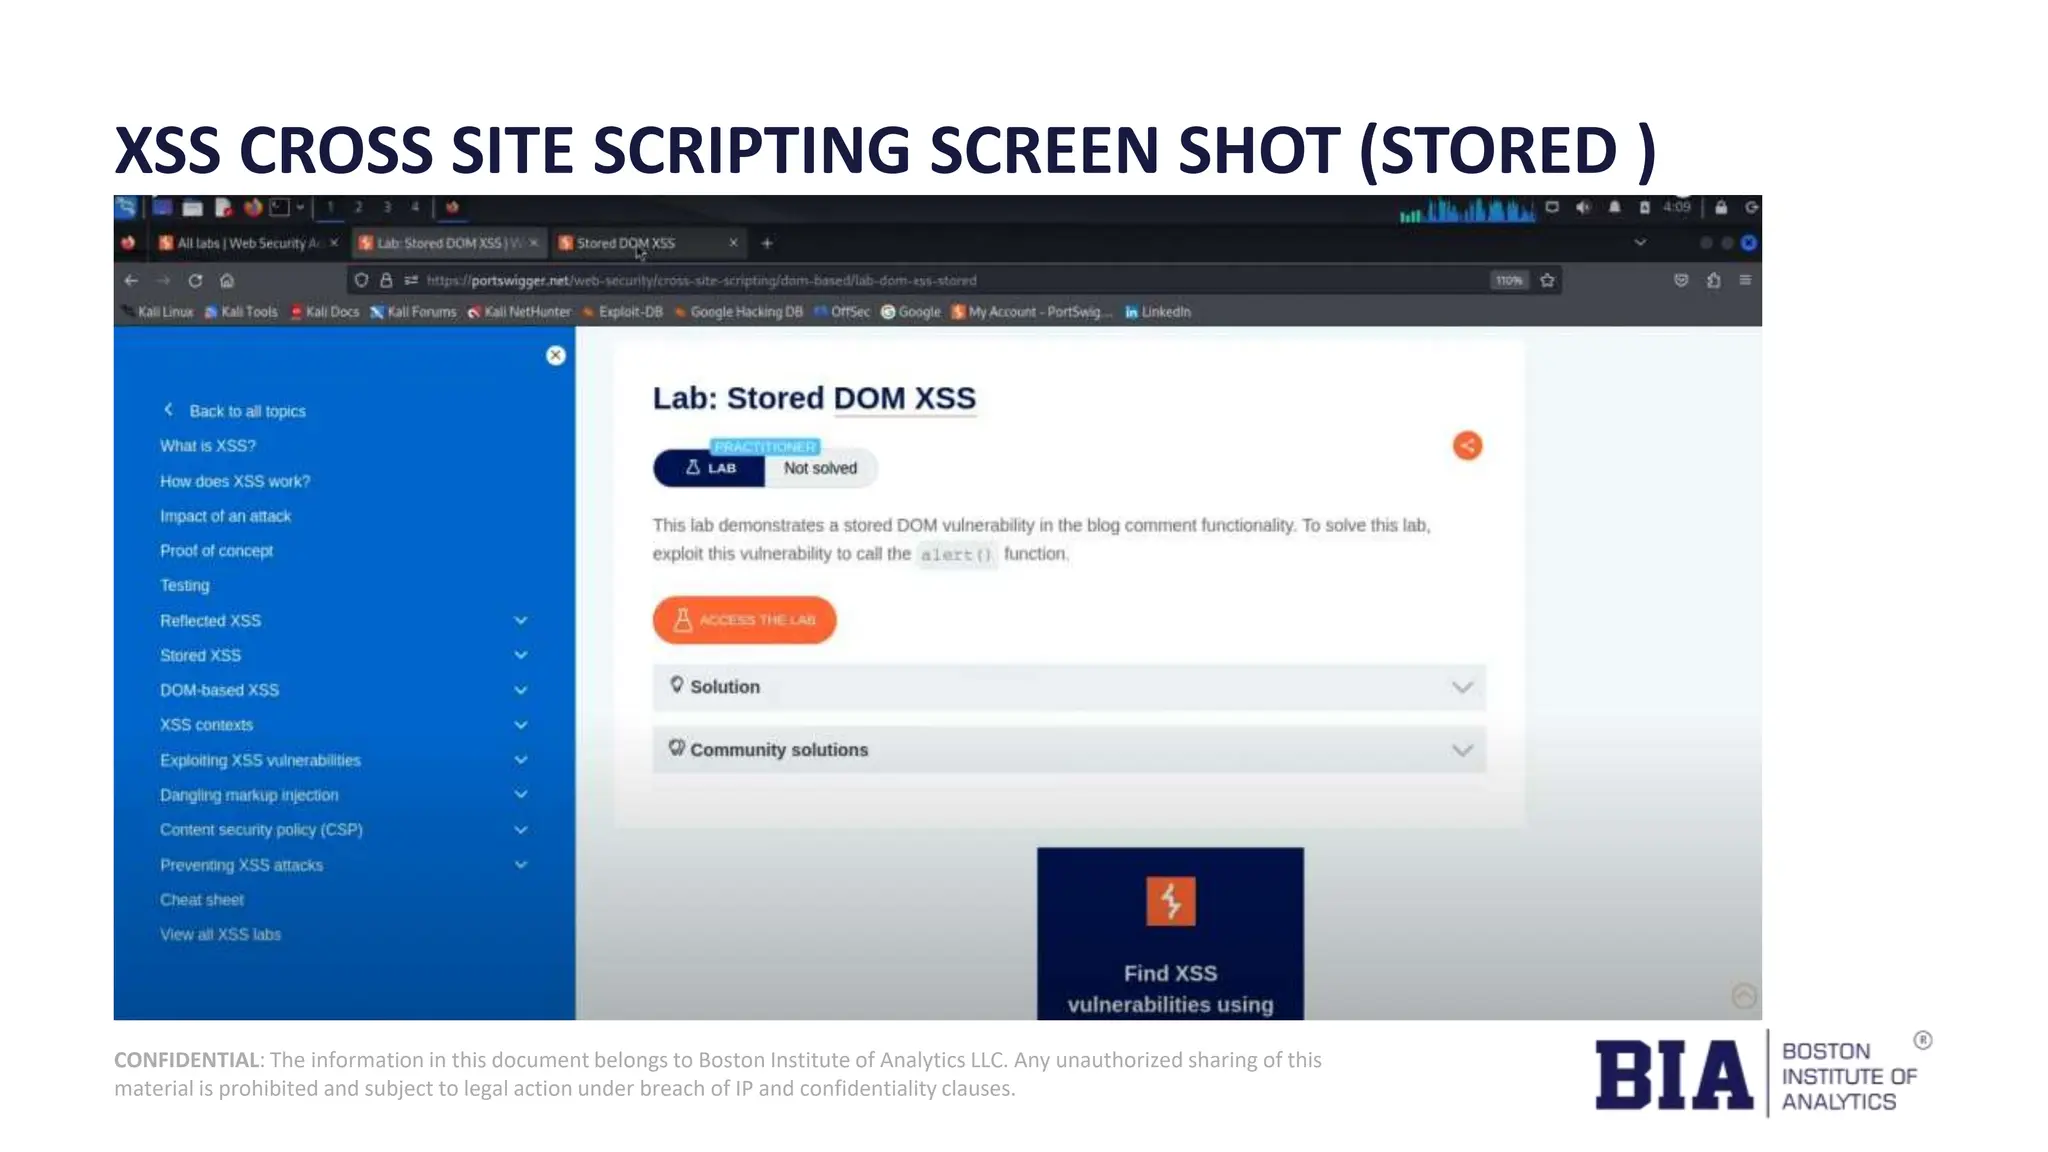Viewport: 2048px width, 1152px height.
Task: Click the orange share icon
Action: tap(1467, 446)
